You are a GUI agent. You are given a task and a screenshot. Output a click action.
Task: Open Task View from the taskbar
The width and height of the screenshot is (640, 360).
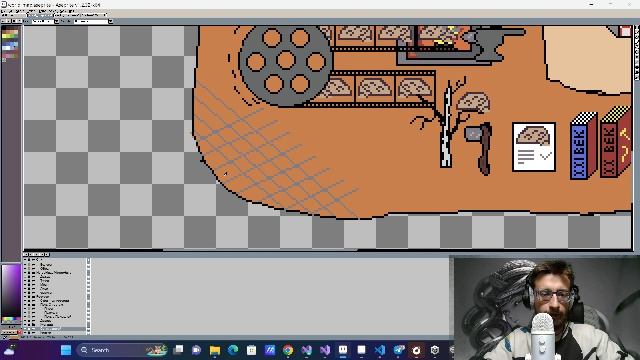178,350
